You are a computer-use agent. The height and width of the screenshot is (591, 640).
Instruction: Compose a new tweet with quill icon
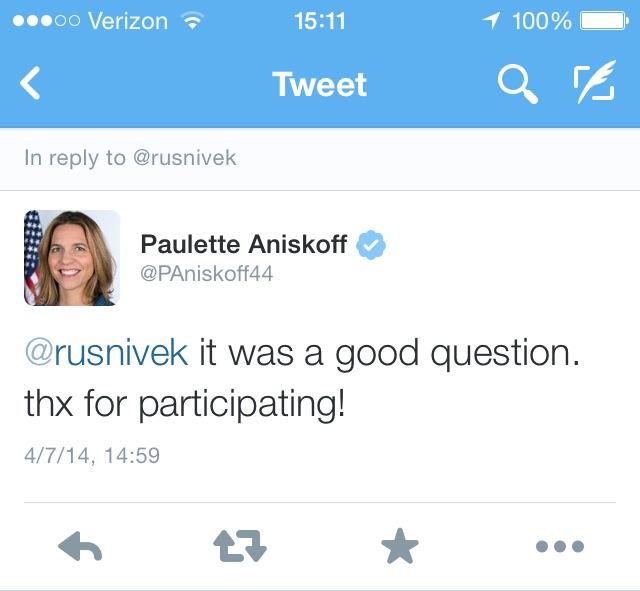(593, 84)
